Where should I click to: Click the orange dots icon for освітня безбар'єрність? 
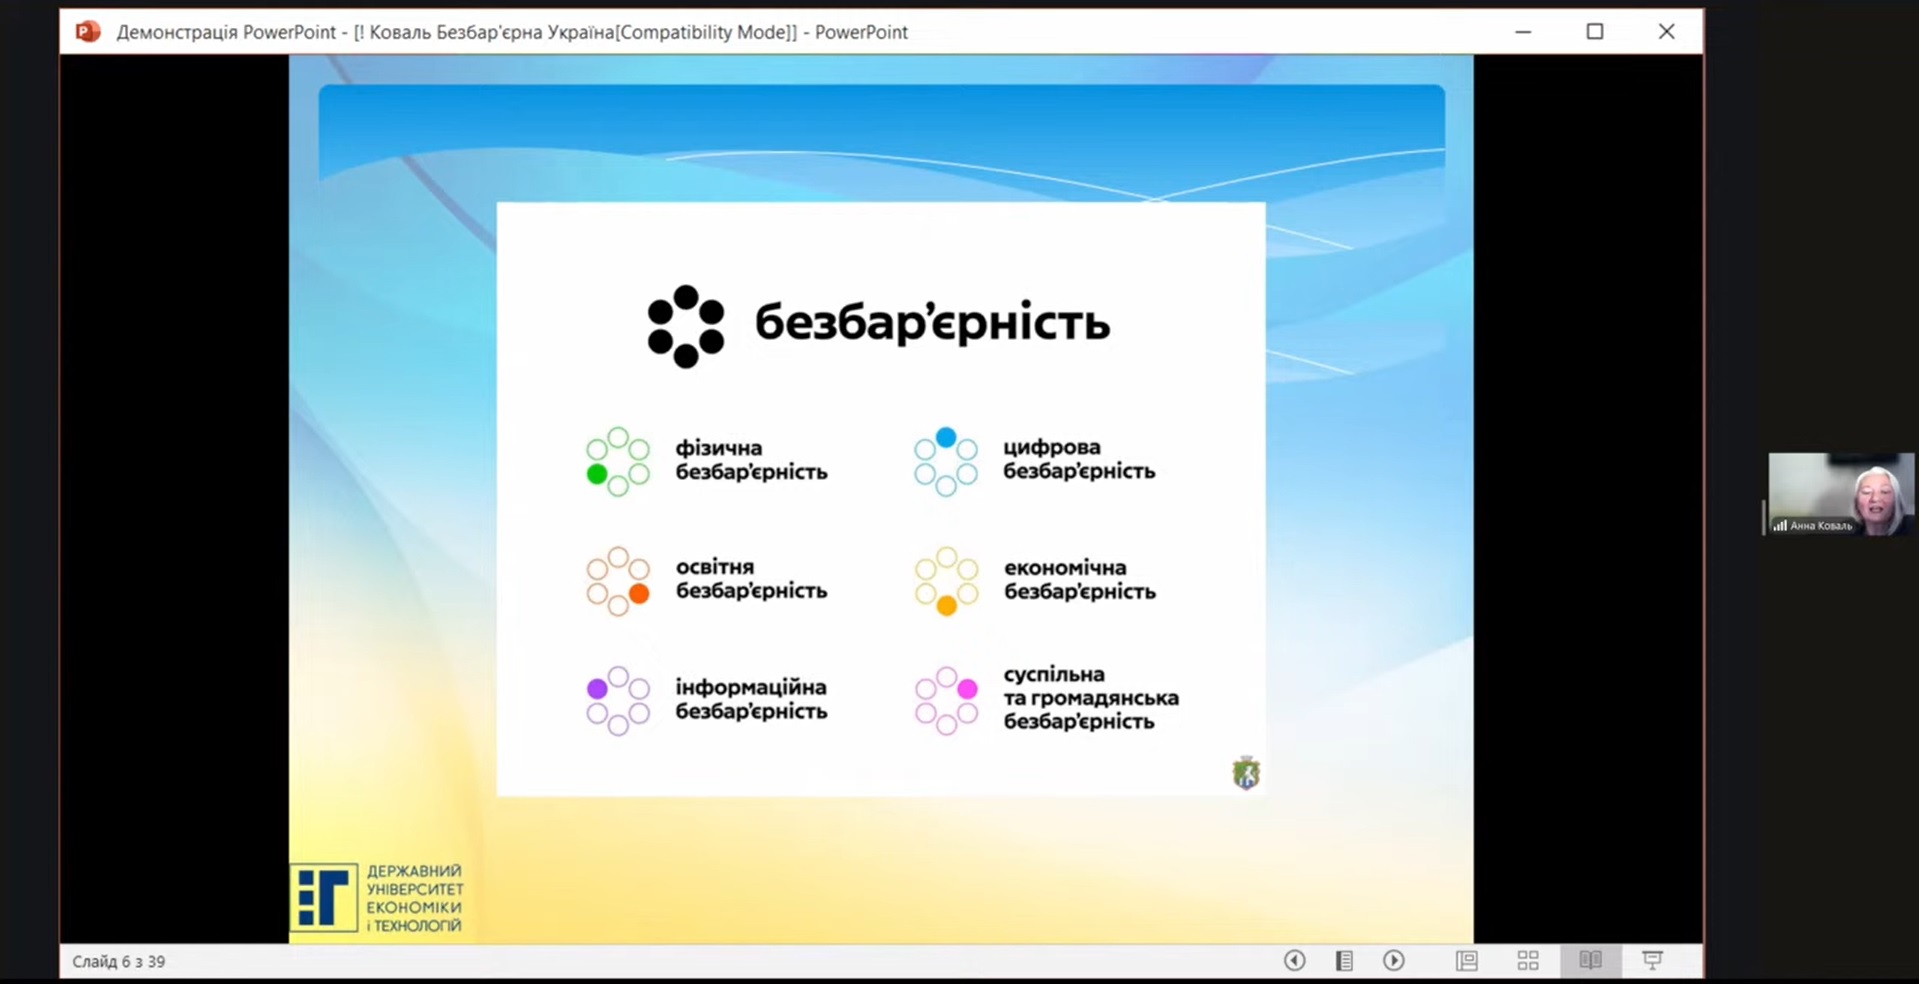[x=618, y=581]
